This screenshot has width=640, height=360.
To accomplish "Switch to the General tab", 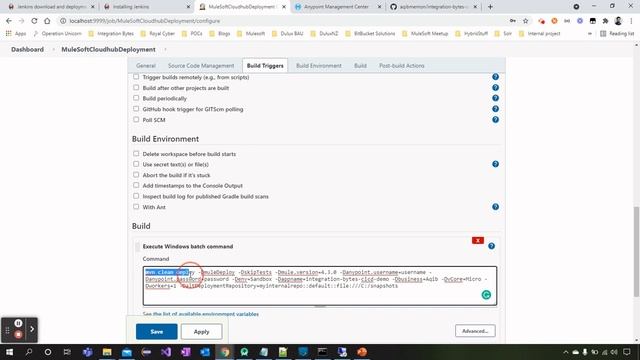I will [146, 66].
